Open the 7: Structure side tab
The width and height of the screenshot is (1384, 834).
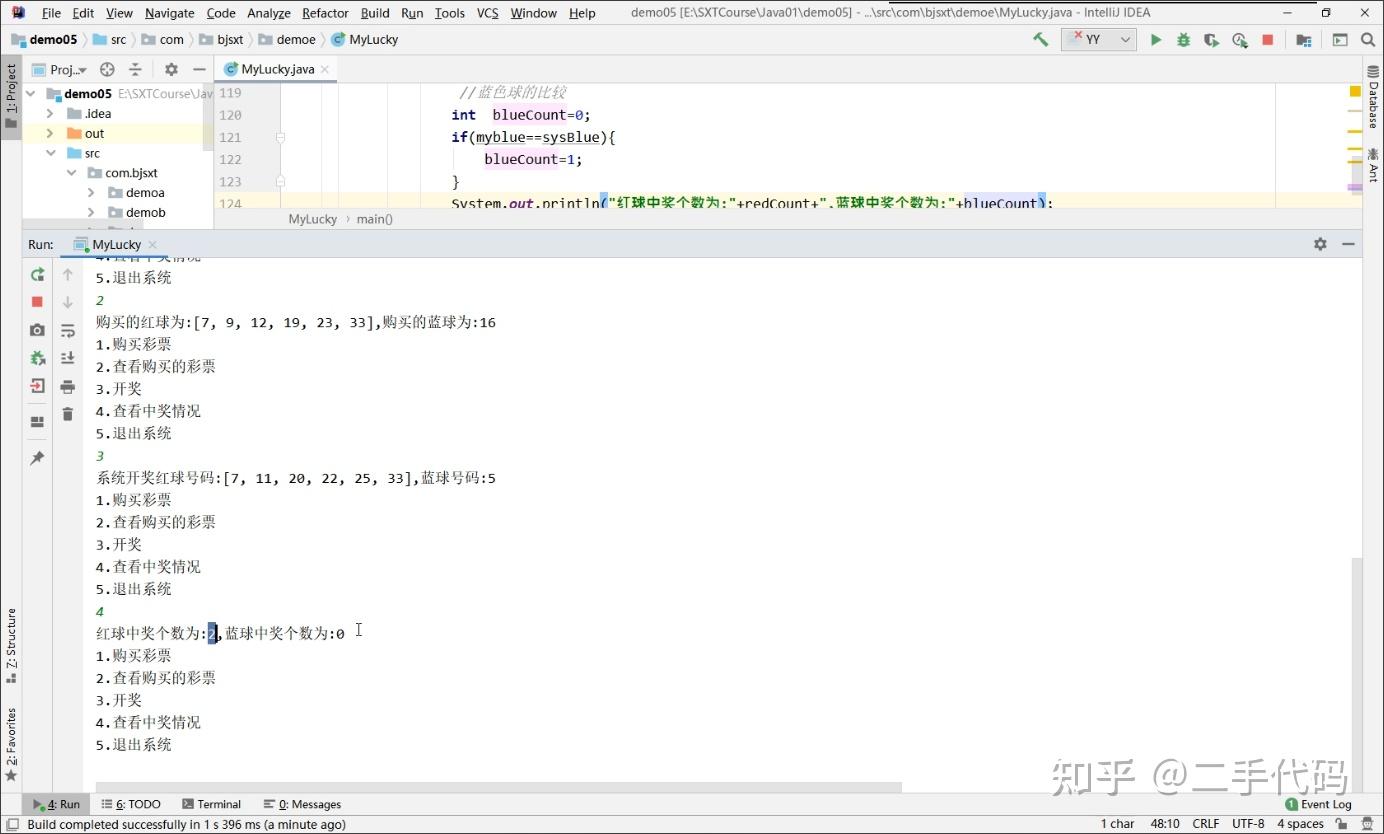pos(11,646)
